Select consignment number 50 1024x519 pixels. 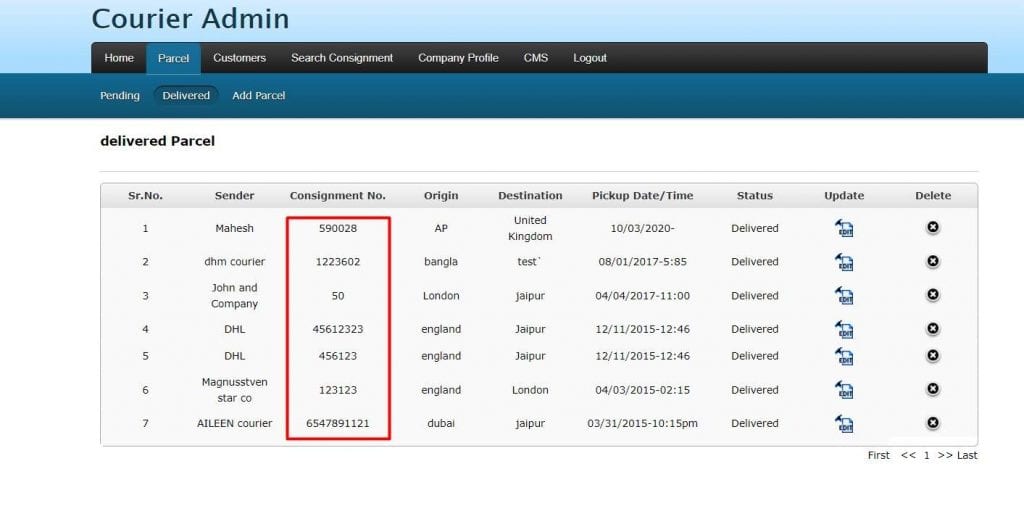338,296
